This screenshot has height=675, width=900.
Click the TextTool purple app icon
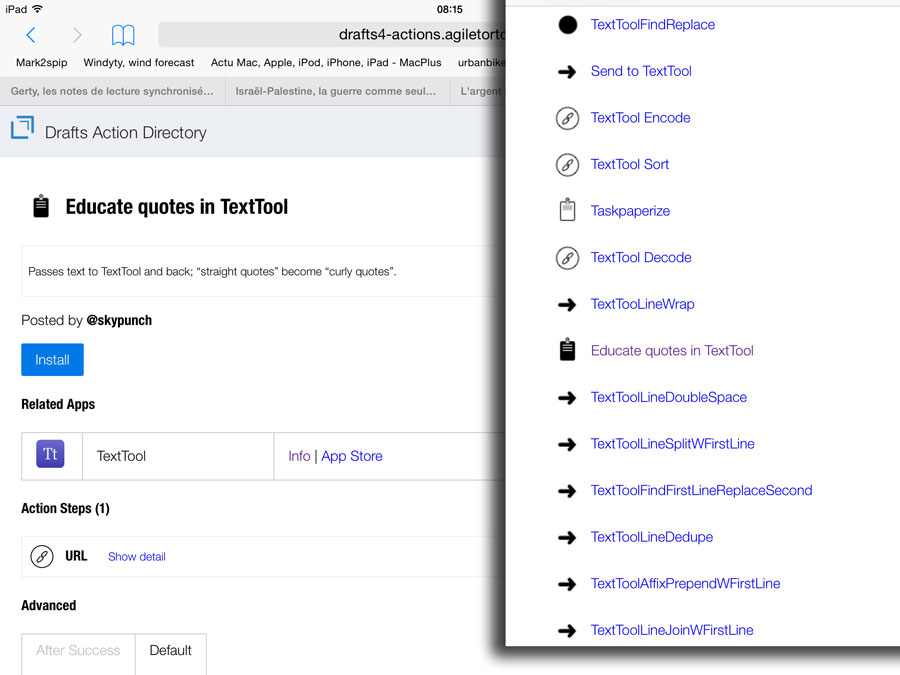(51, 454)
